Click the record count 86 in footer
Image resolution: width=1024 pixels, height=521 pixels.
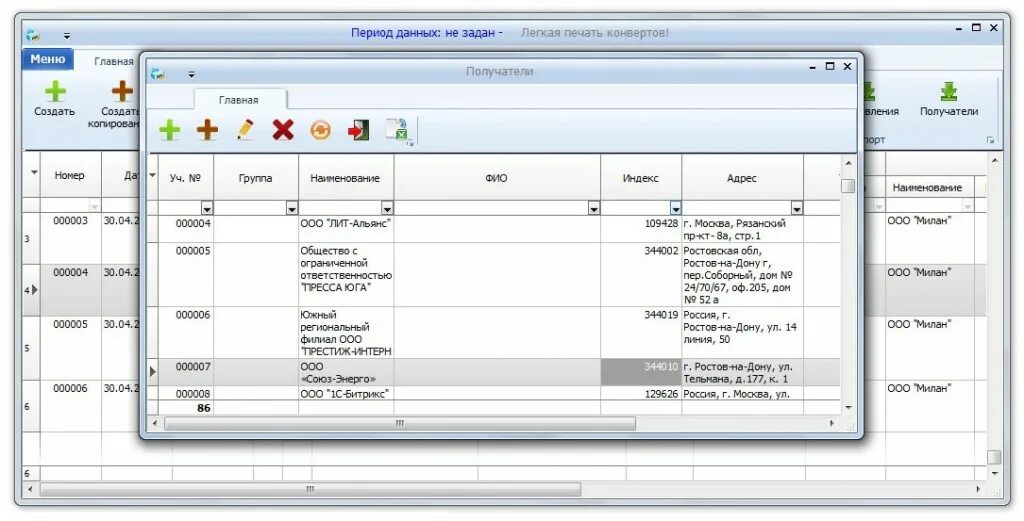[x=204, y=408]
